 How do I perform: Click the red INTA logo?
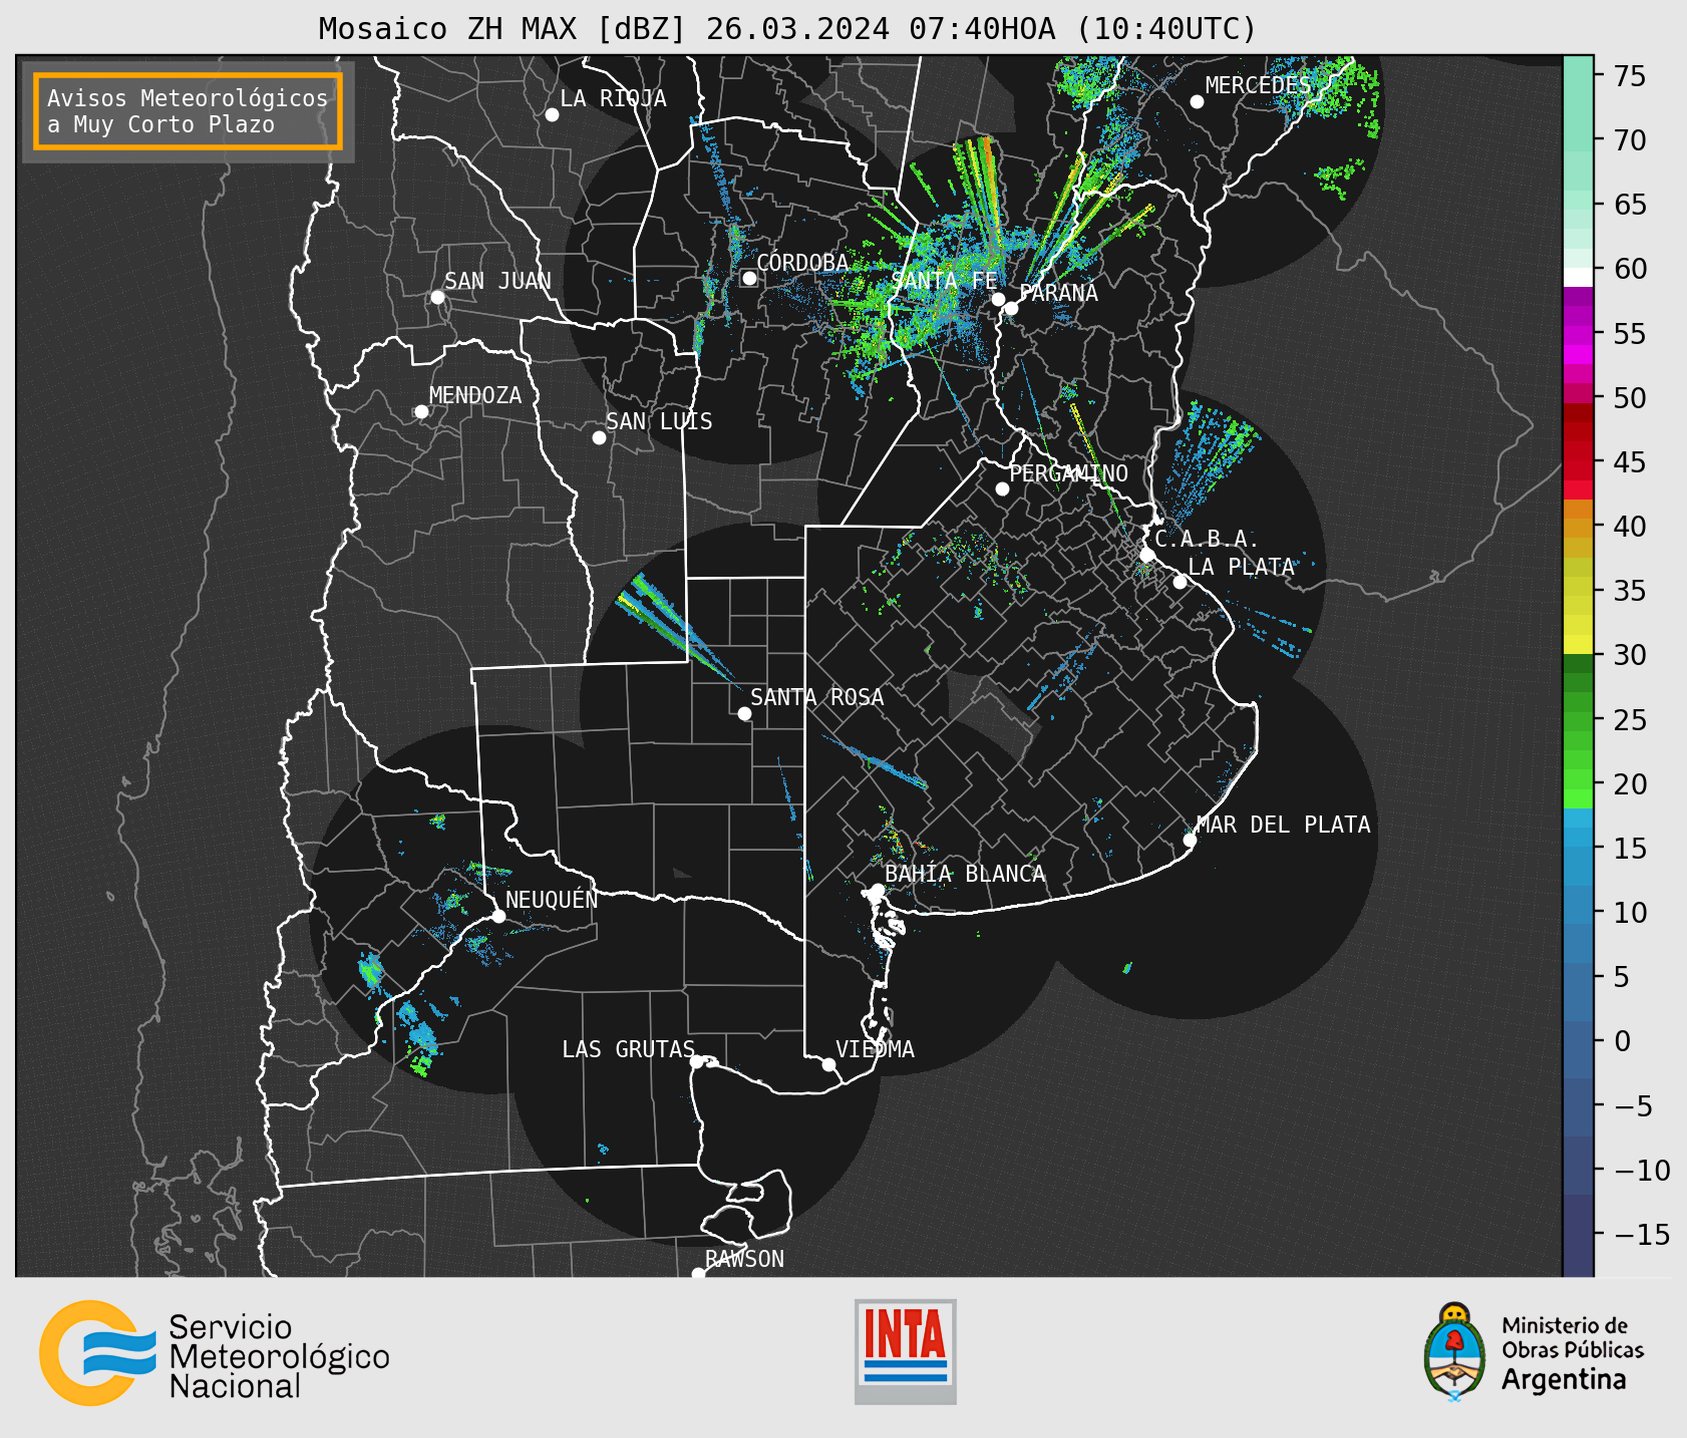[905, 1351]
